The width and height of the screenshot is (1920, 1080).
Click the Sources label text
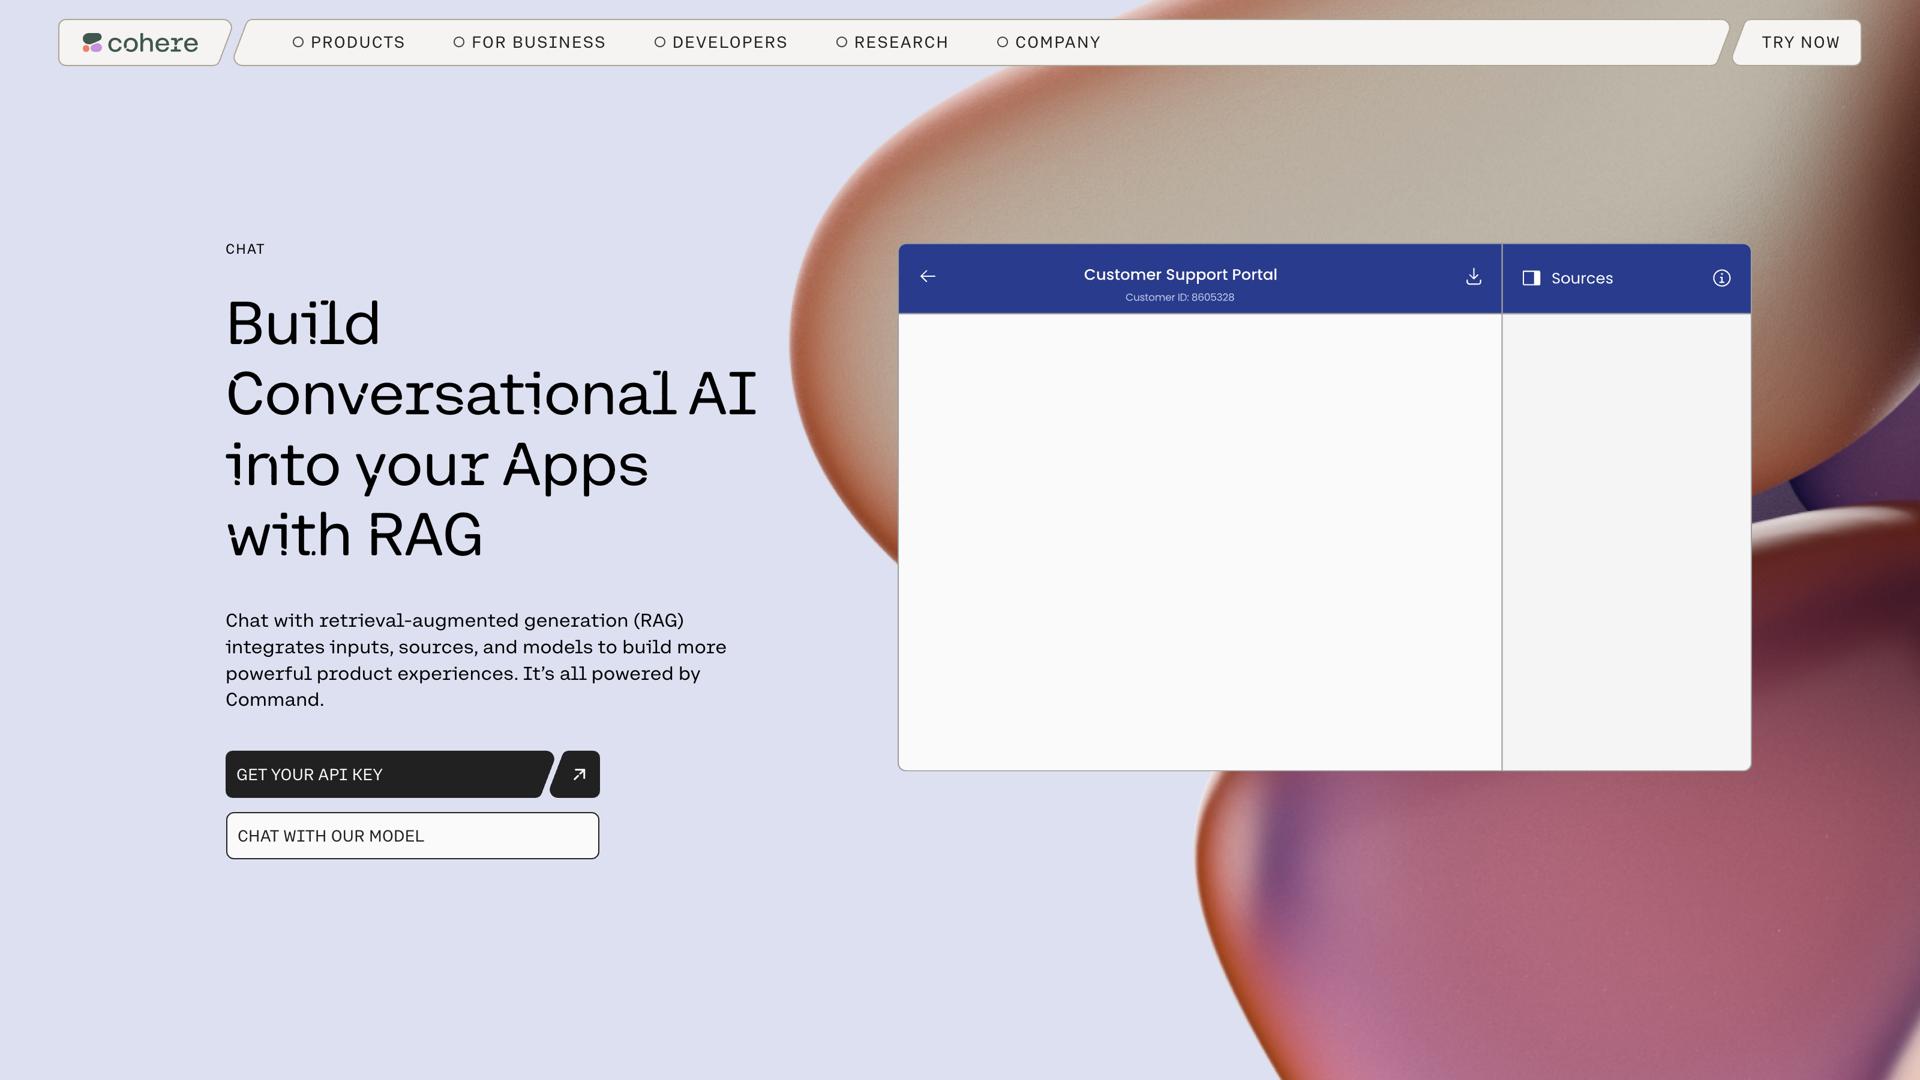[x=1581, y=279]
